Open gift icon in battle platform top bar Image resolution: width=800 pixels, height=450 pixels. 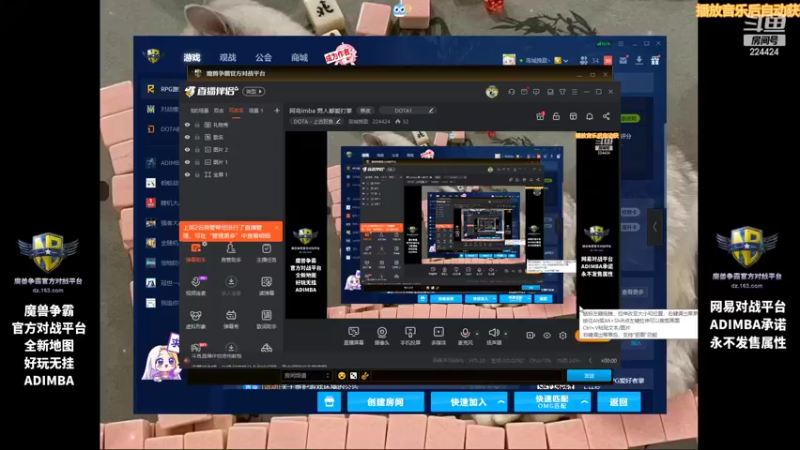click(x=655, y=60)
